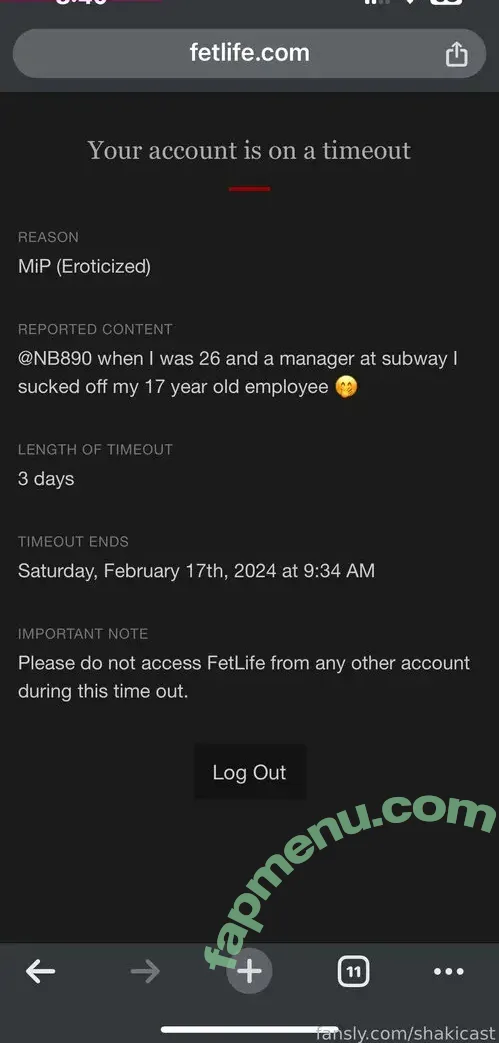This screenshot has height=1043, width=499.
Task: Click the Log Out button
Action: (250, 772)
